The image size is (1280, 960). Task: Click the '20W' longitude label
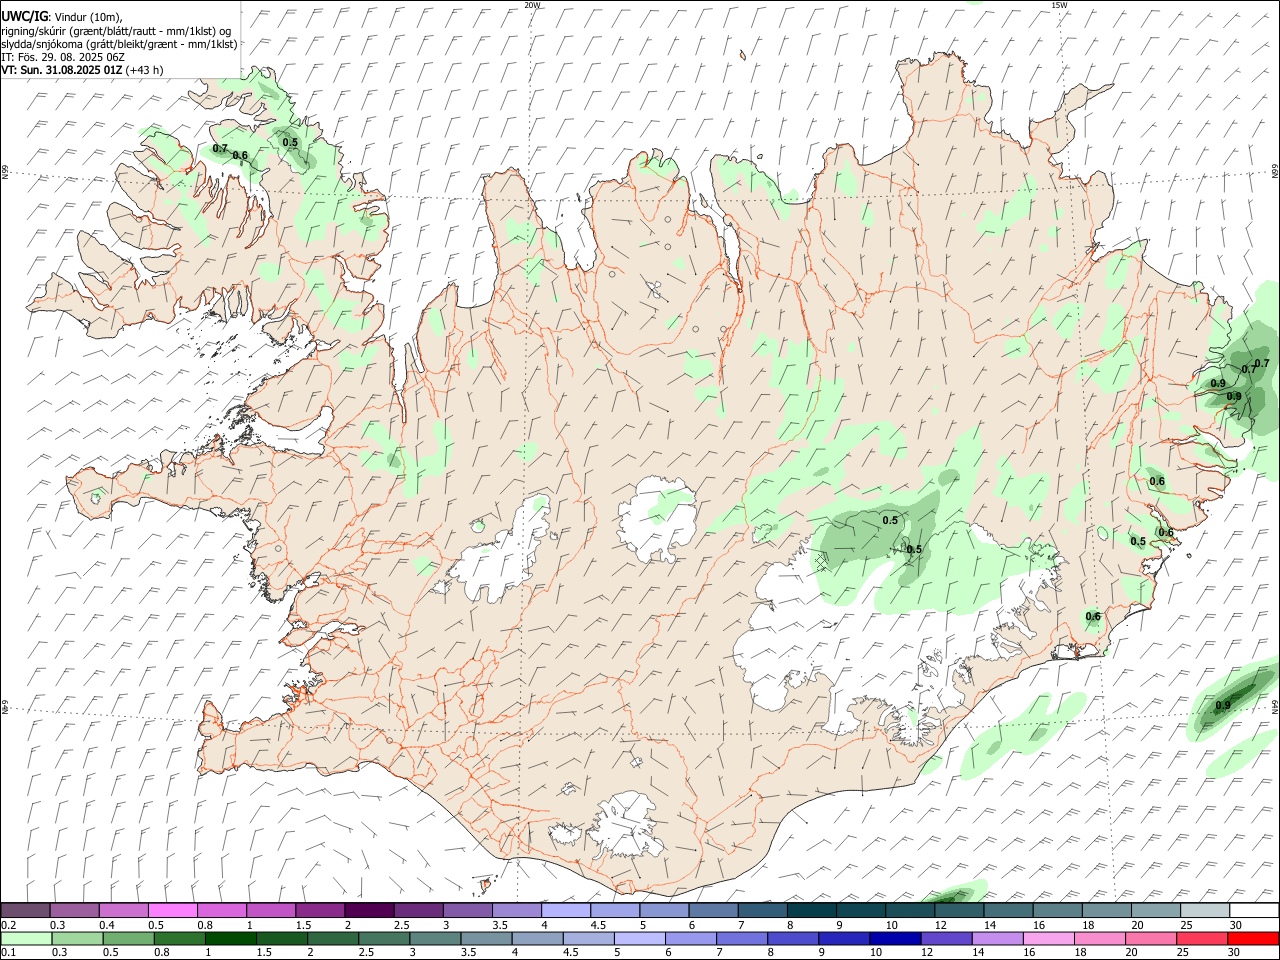[x=532, y=5]
